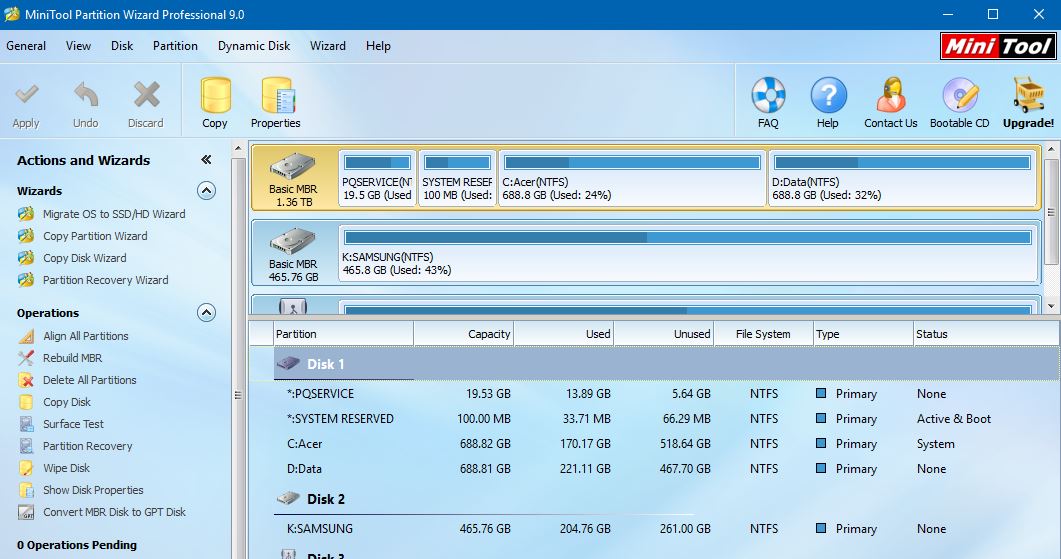Choose the Copy Disk operation
The image size is (1061, 559).
tap(66, 402)
